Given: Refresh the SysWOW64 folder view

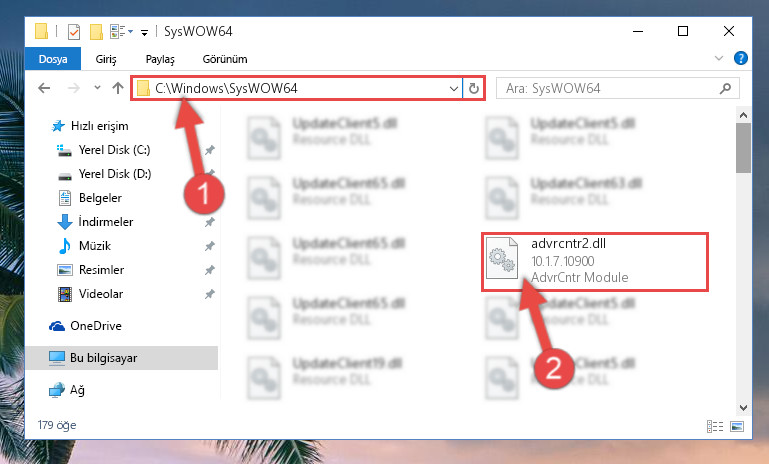Looking at the screenshot, I should (x=474, y=88).
